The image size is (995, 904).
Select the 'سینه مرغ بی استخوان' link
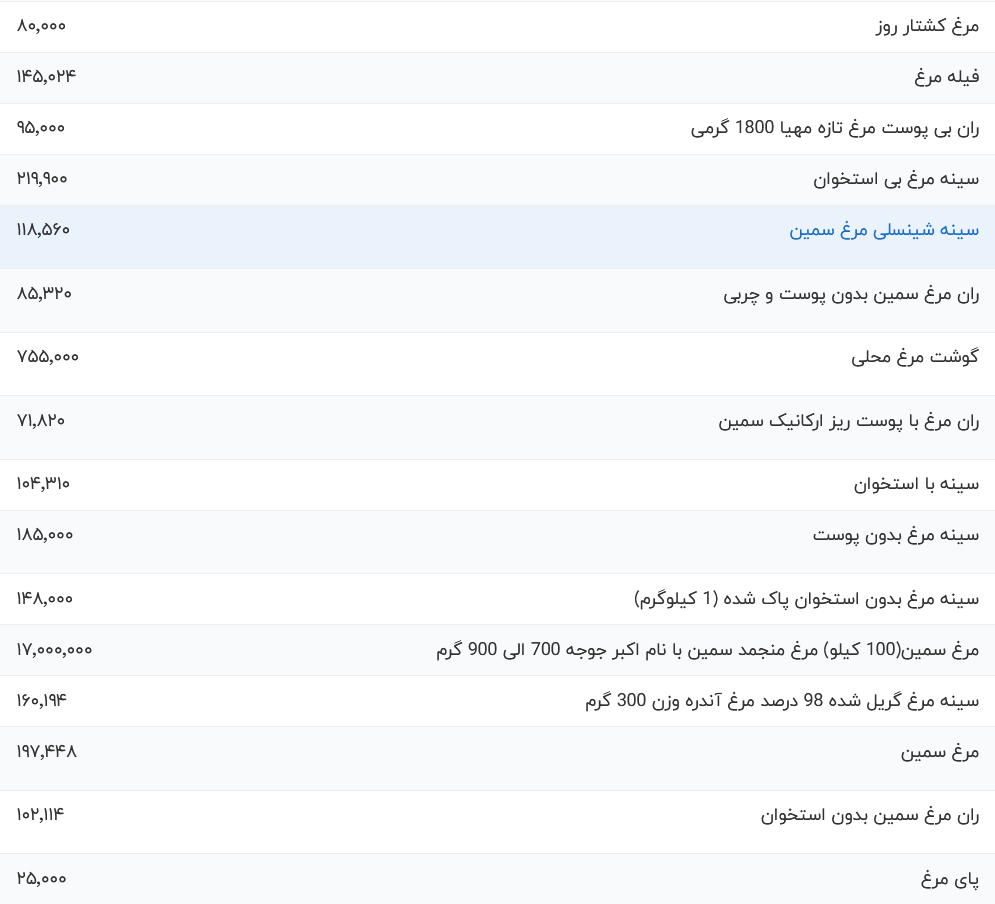pos(896,179)
